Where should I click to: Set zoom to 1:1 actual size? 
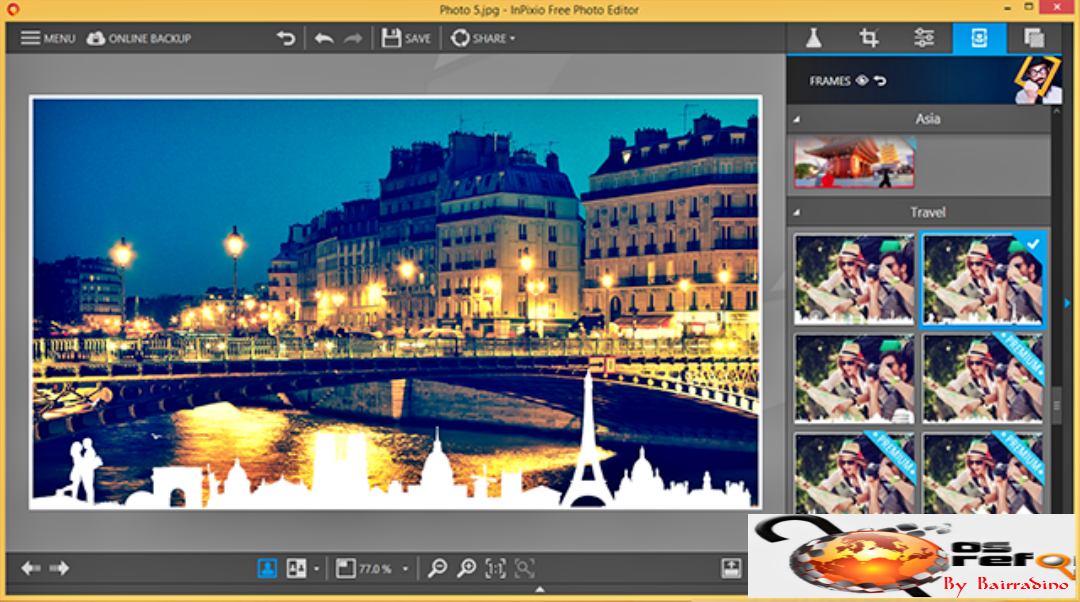click(496, 568)
